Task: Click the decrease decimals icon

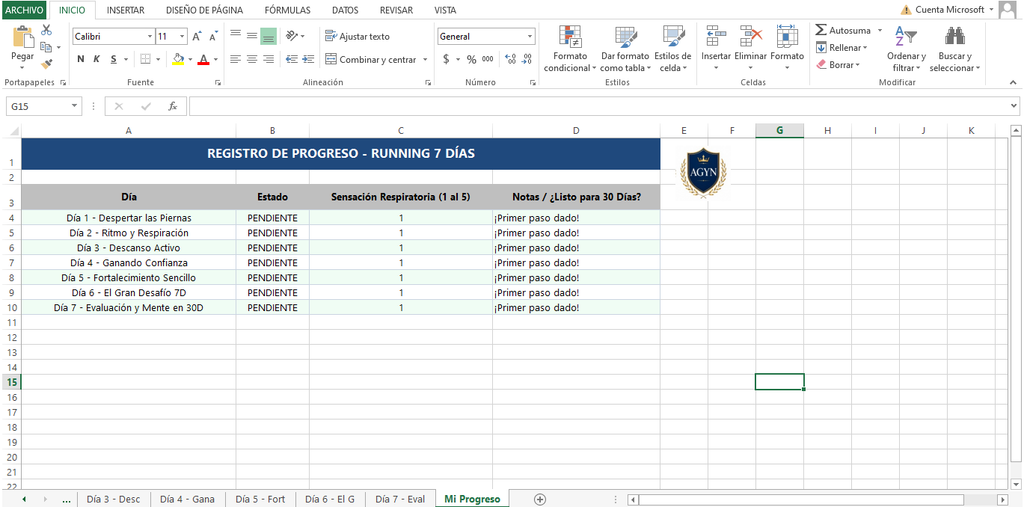Action: pyautogui.click(x=527, y=59)
